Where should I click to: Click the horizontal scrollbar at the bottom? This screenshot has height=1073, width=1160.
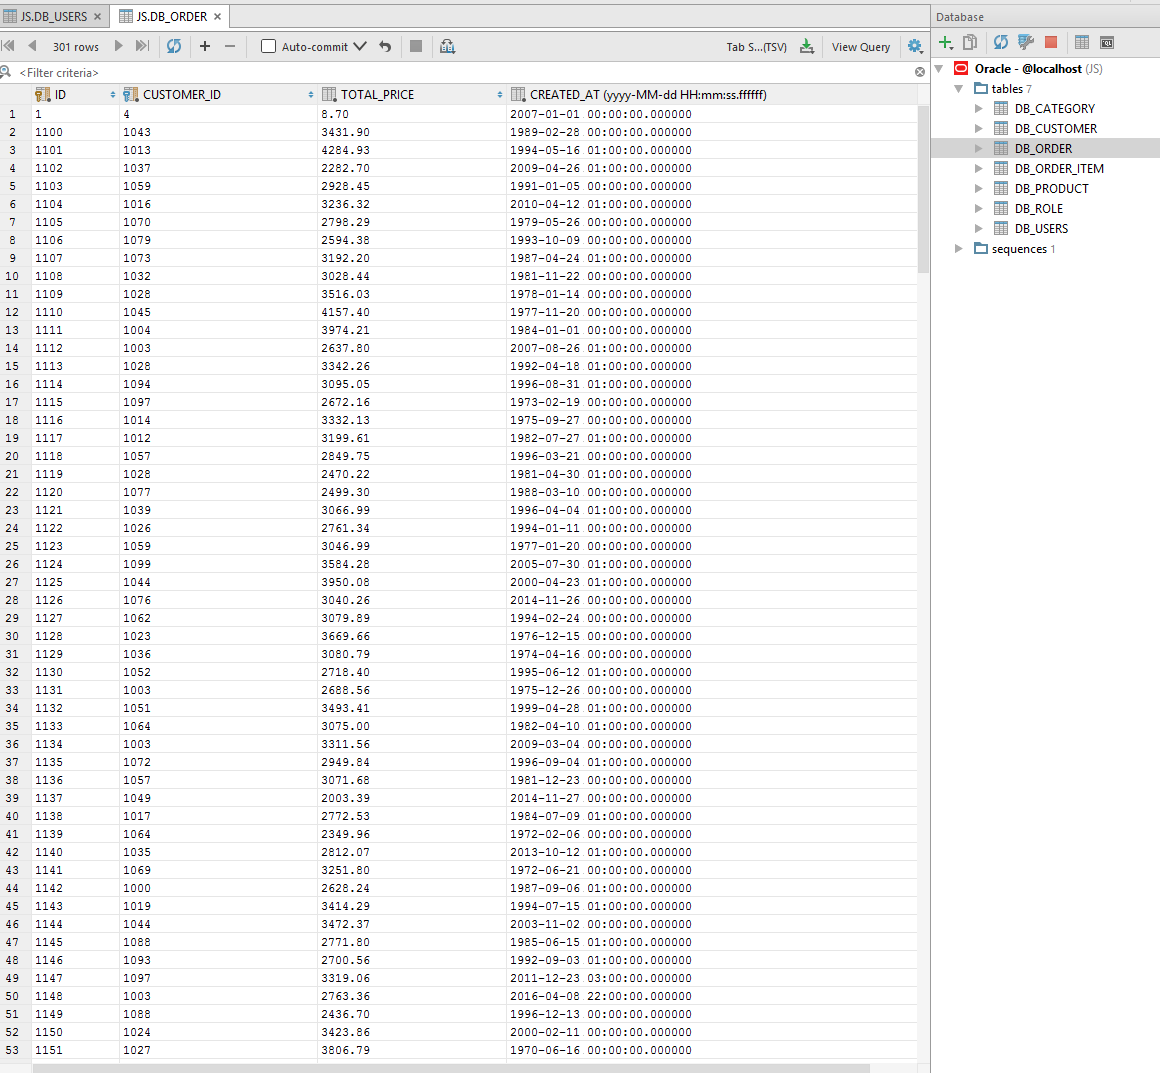(x=451, y=1068)
